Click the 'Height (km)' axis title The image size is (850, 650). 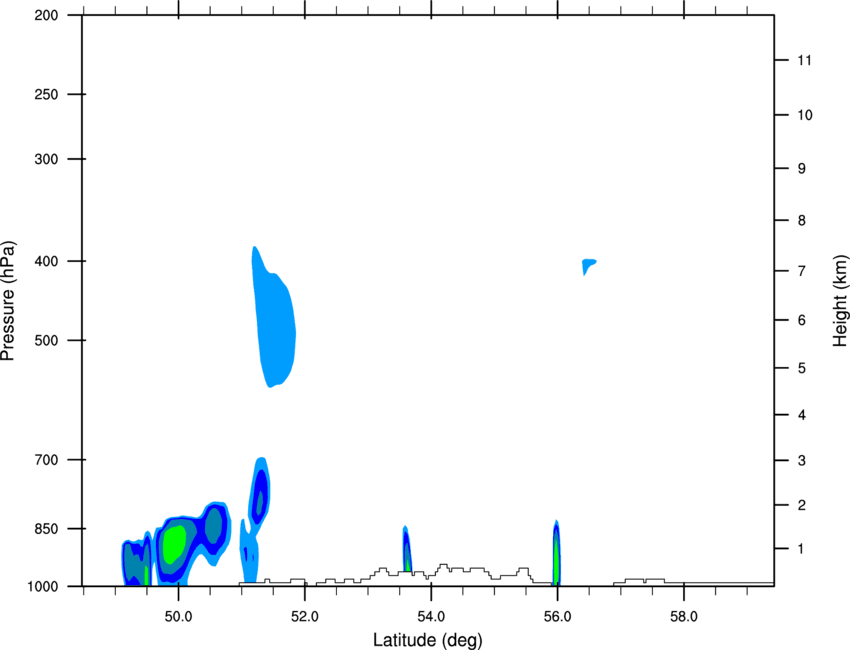pos(840,300)
